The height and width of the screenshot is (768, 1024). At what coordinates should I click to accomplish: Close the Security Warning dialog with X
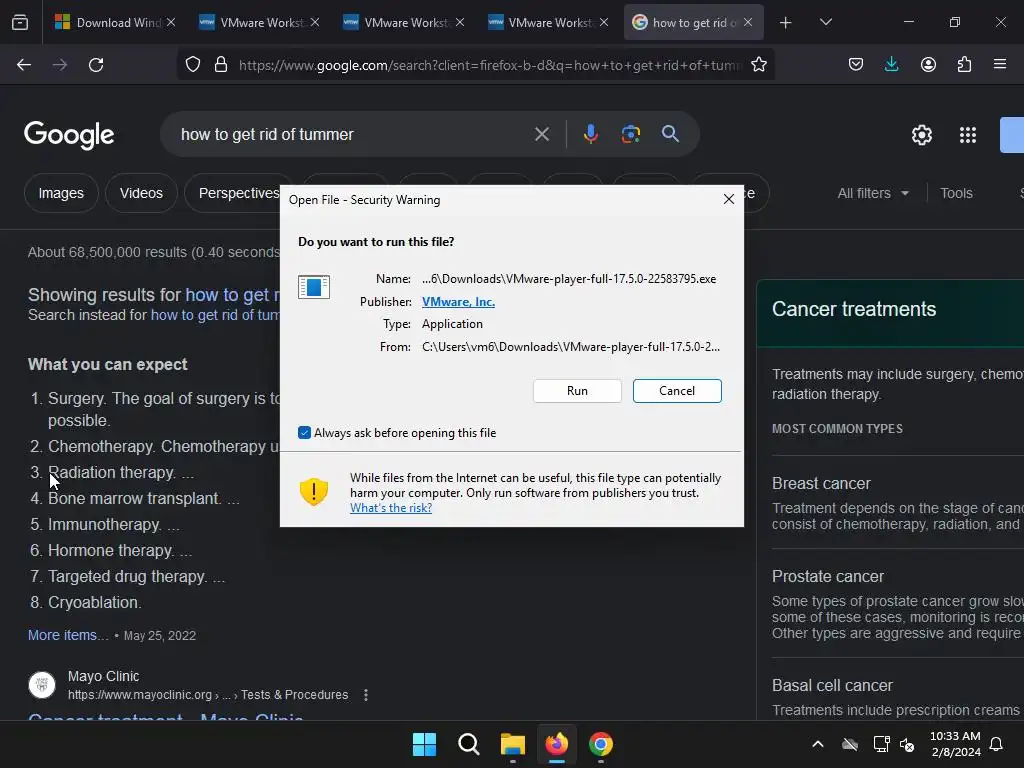[729, 199]
